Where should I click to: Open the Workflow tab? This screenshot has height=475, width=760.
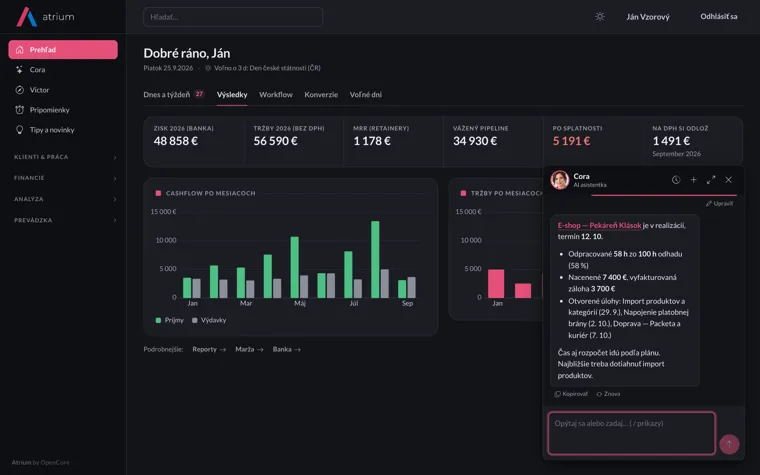276,95
